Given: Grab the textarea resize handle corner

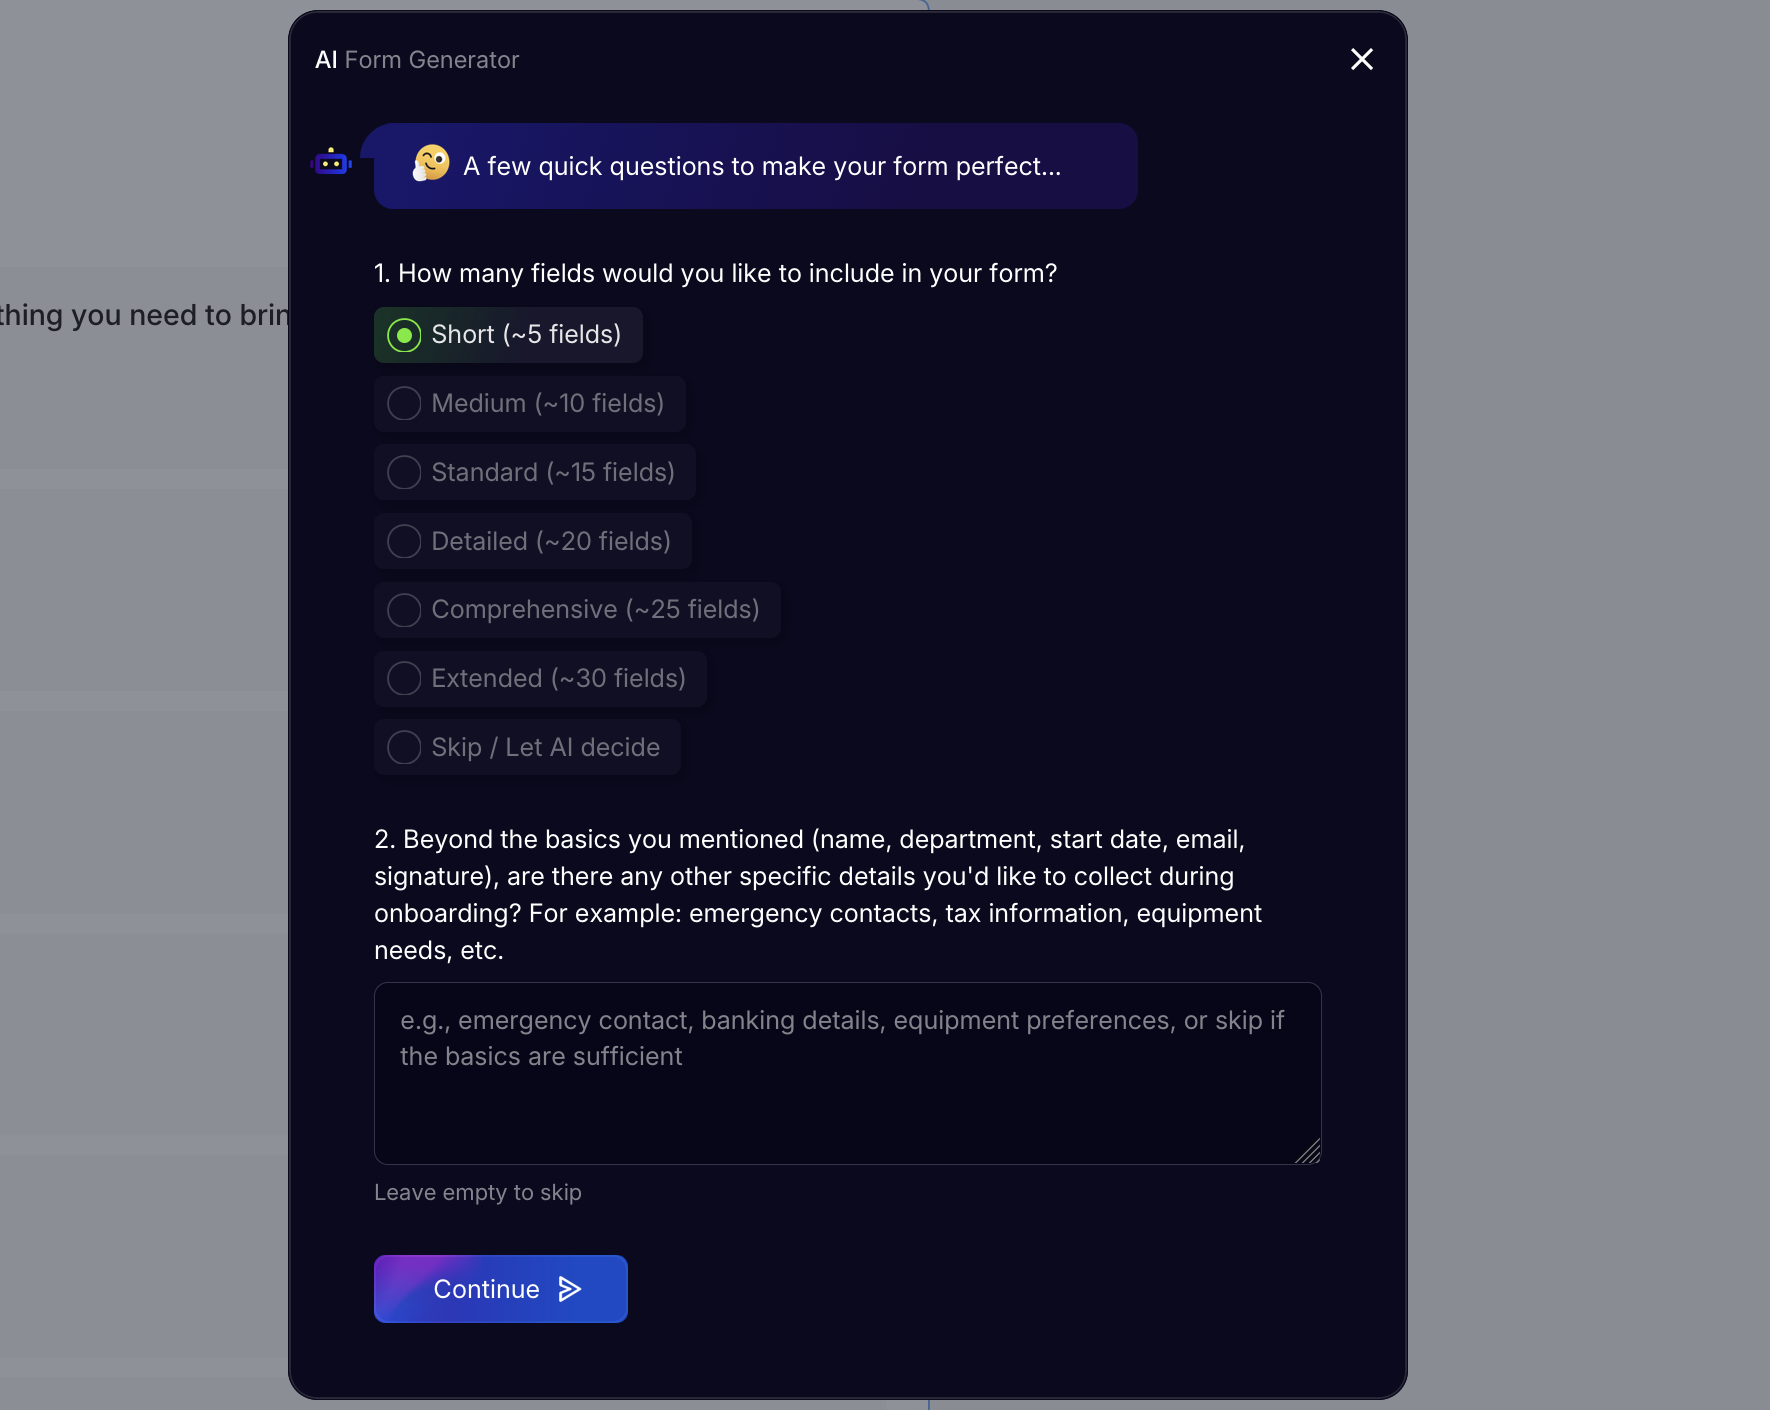Looking at the screenshot, I should (x=1310, y=1153).
